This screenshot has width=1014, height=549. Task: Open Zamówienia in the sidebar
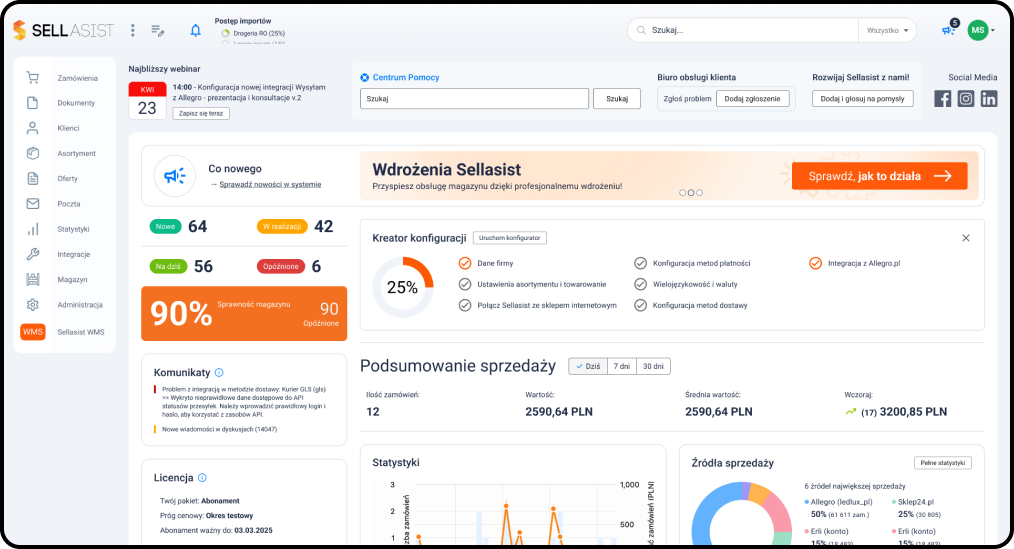[78, 78]
